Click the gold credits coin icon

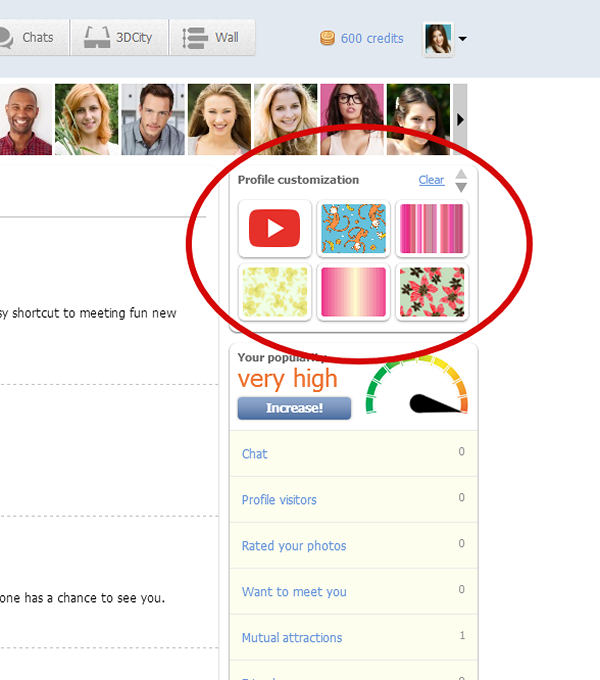point(326,38)
